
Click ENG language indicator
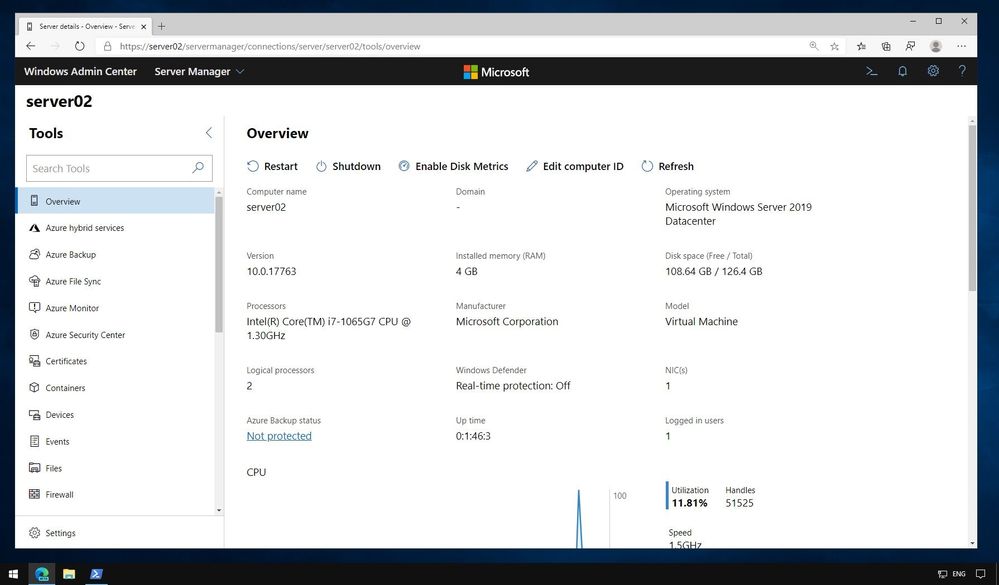[959, 574]
